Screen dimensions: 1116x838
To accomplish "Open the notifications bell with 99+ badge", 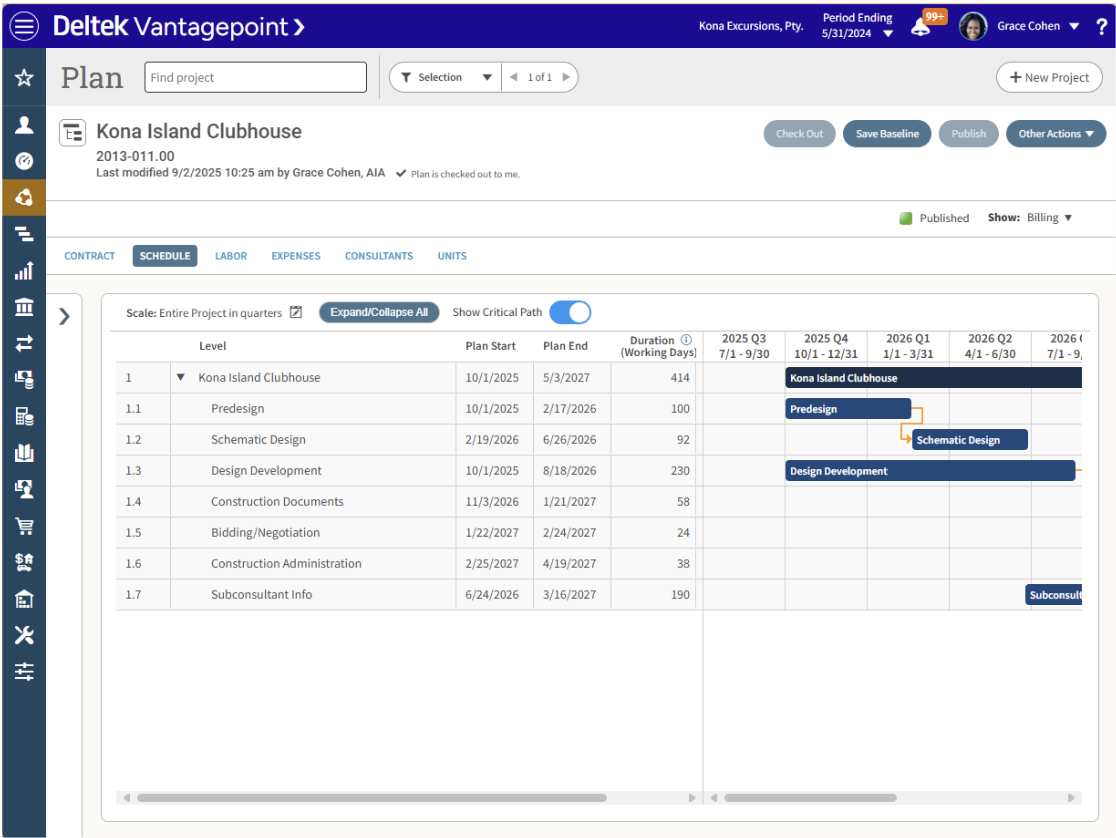I will click(918, 26).
